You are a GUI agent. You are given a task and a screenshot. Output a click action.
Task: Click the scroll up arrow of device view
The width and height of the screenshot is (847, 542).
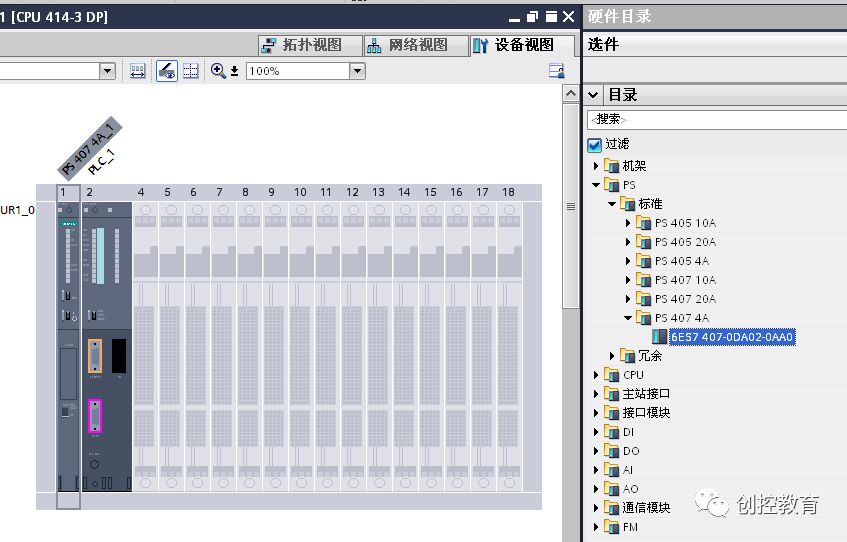[x=570, y=93]
